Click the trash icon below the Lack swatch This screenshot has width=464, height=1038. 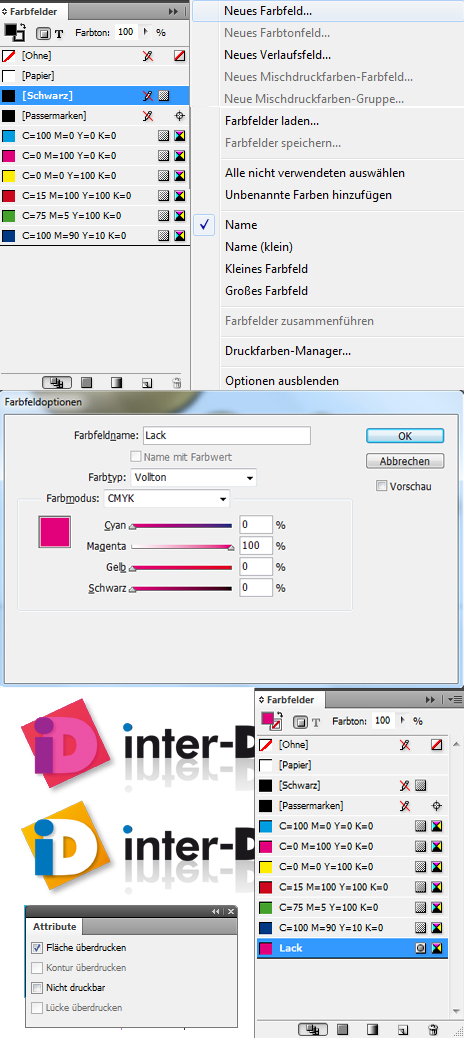pos(434,1029)
